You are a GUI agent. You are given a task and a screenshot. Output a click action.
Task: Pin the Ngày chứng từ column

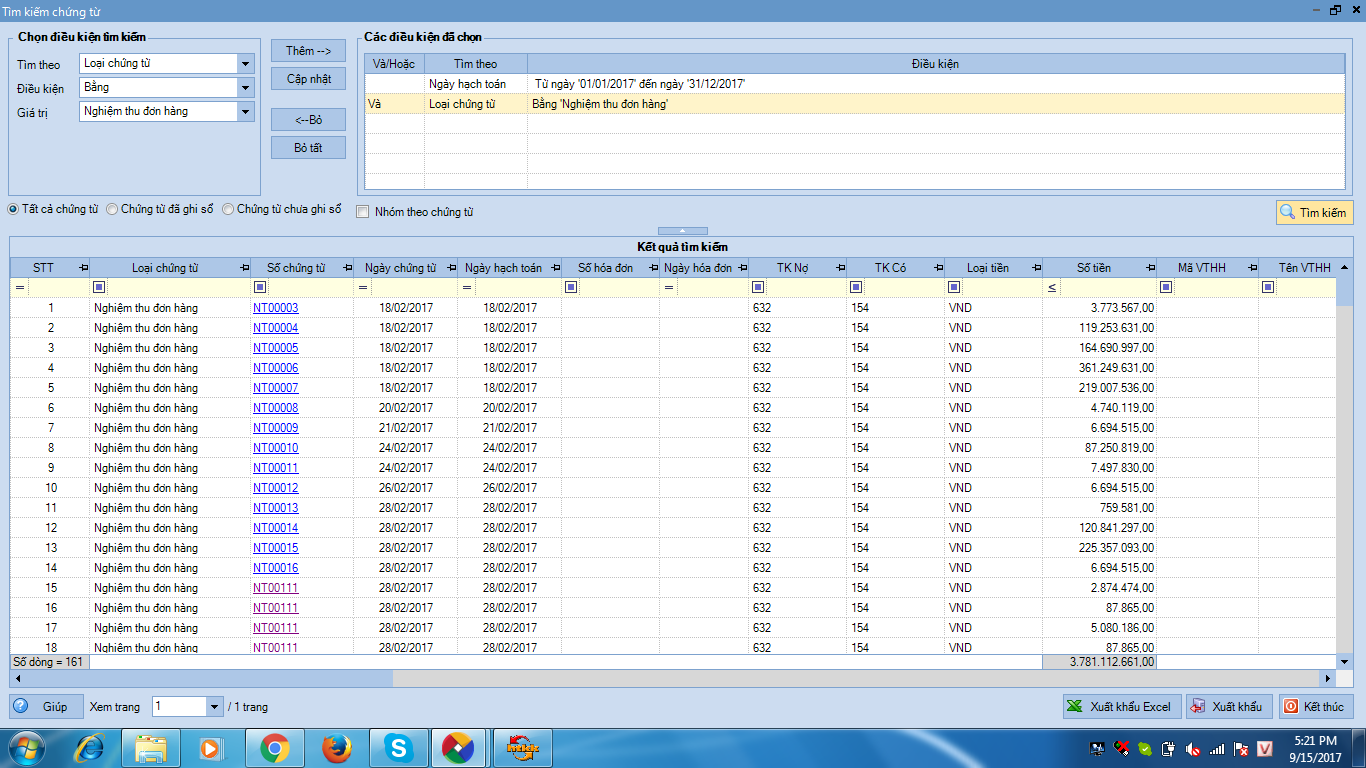coord(451,268)
